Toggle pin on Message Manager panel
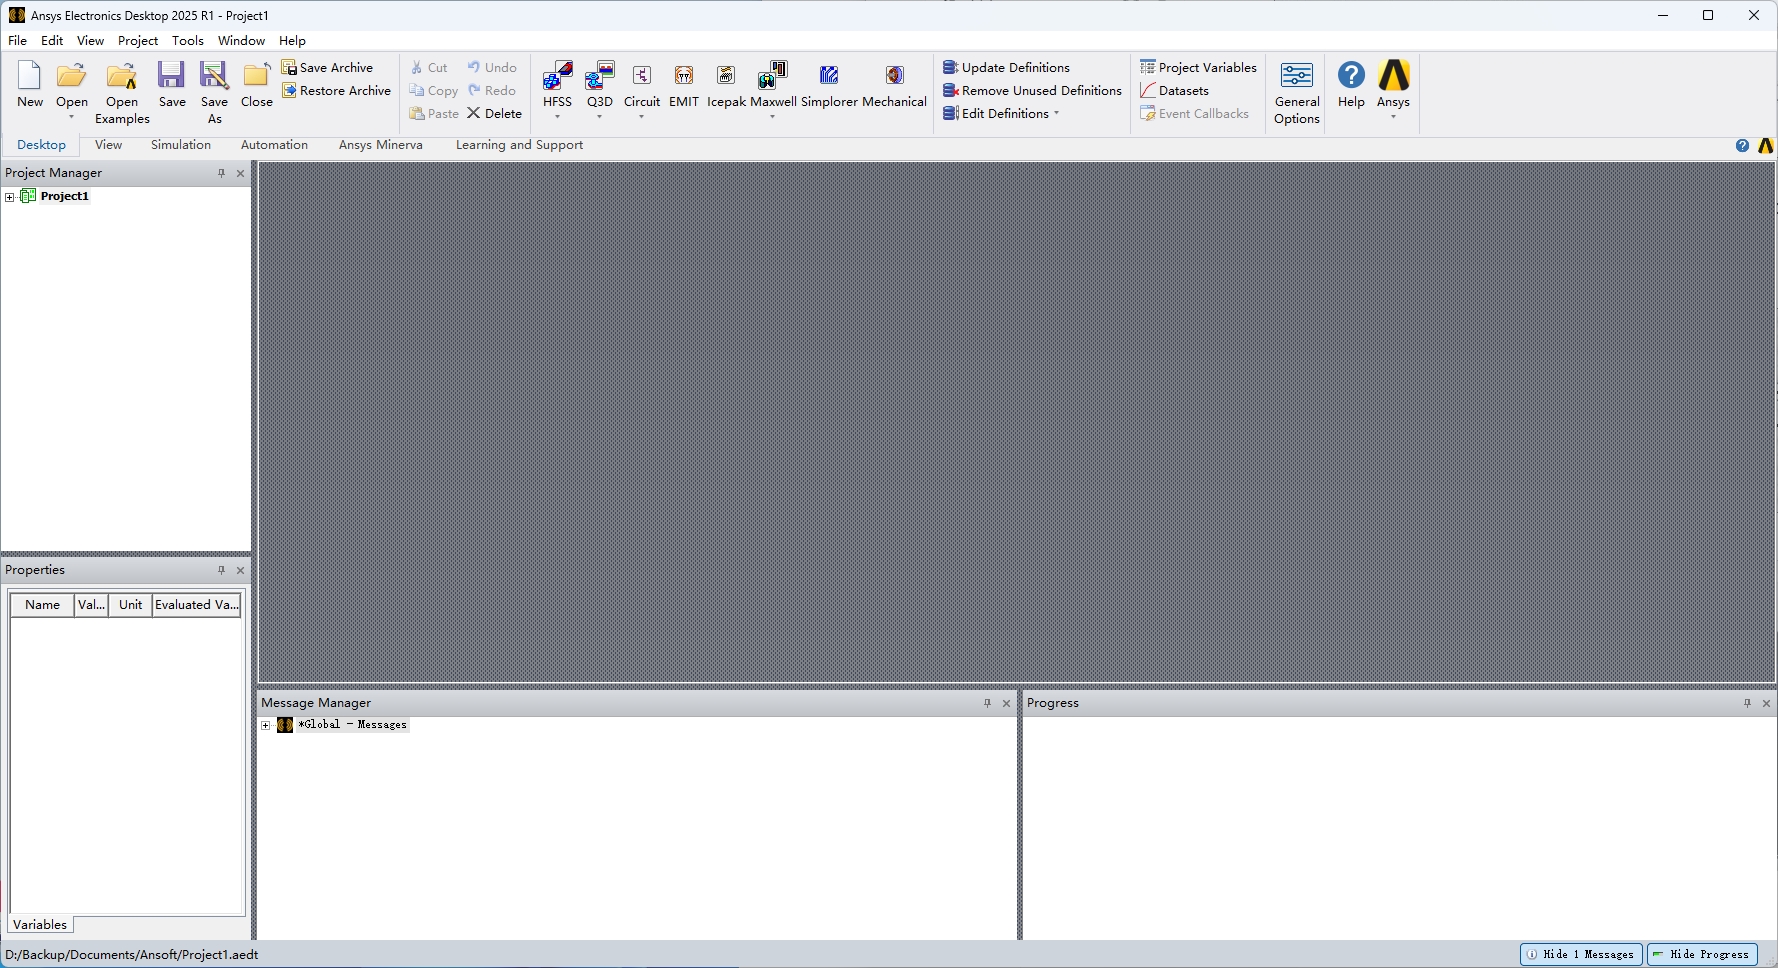Screen dimensions: 1778x968 987,703
